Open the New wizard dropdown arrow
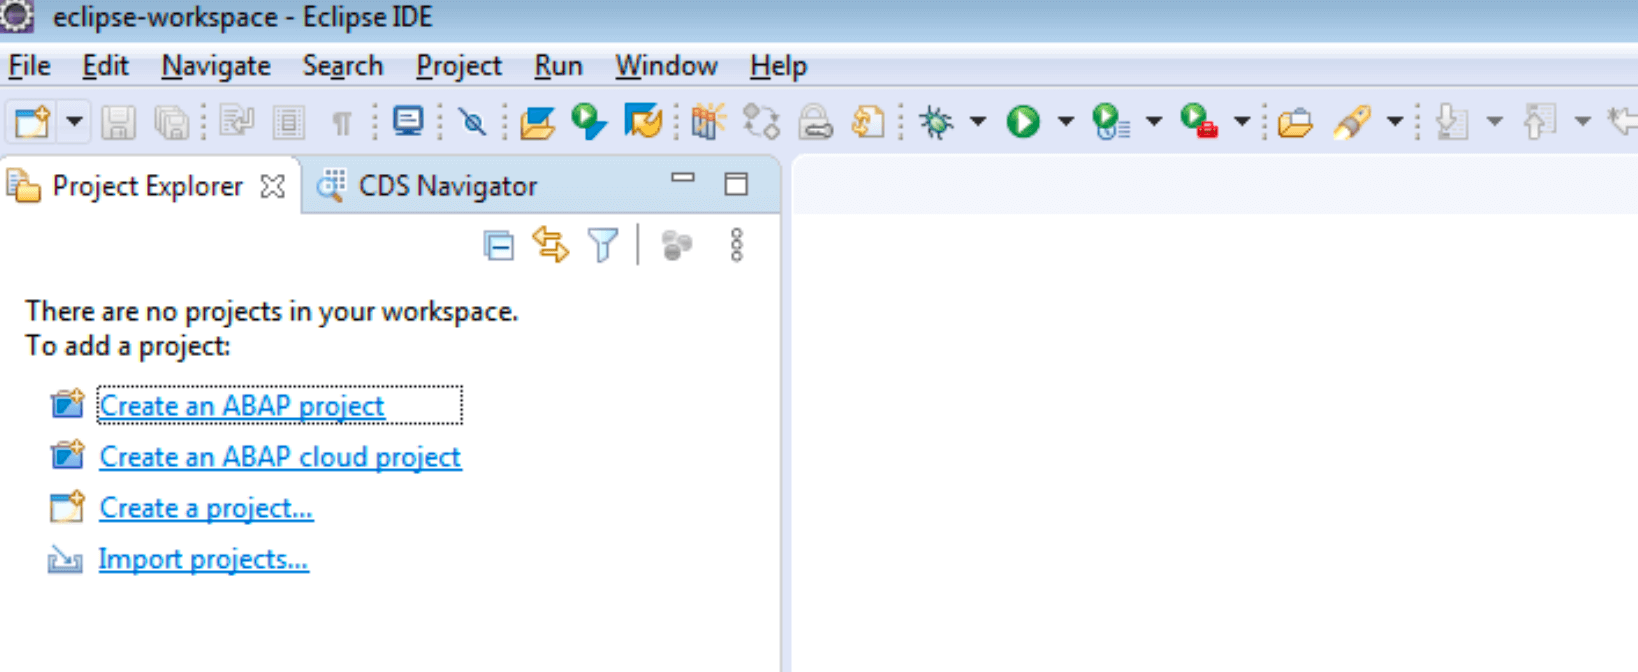This screenshot has width=1638, height=672. pyautogui.click(x=74, y=122)
